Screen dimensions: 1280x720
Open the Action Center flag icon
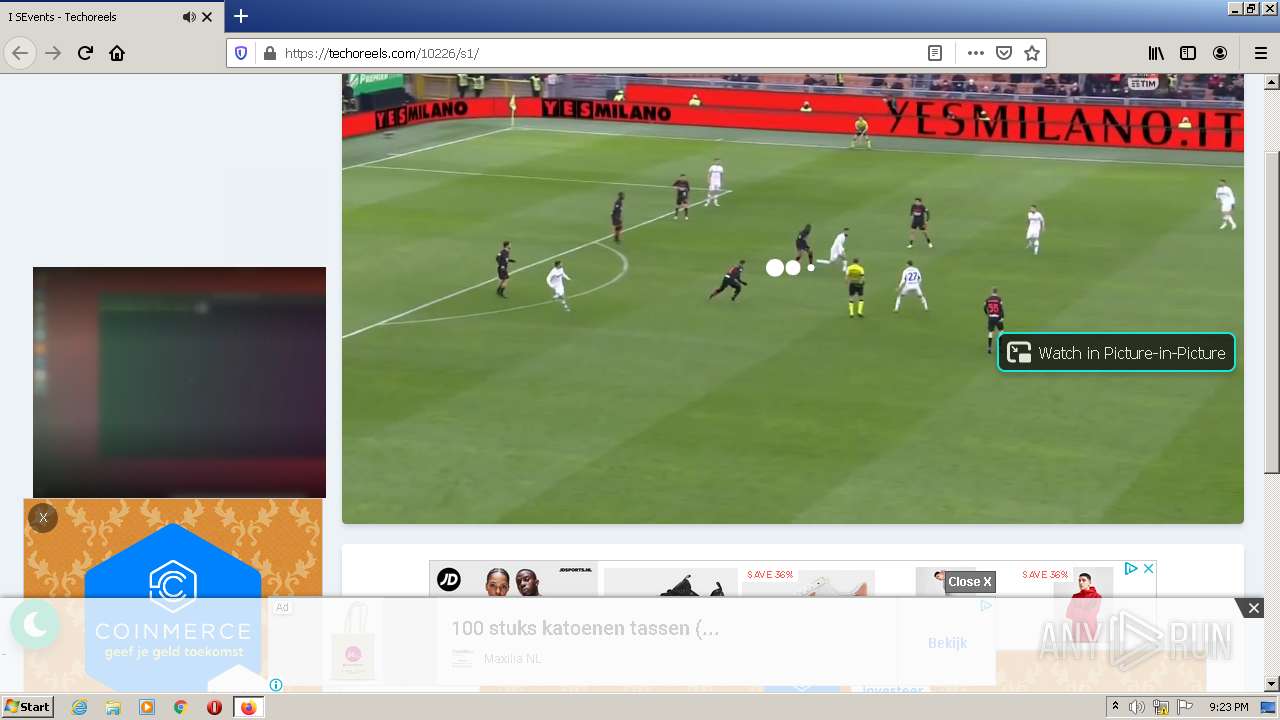pyautogui.click(x=1185, y=707)
